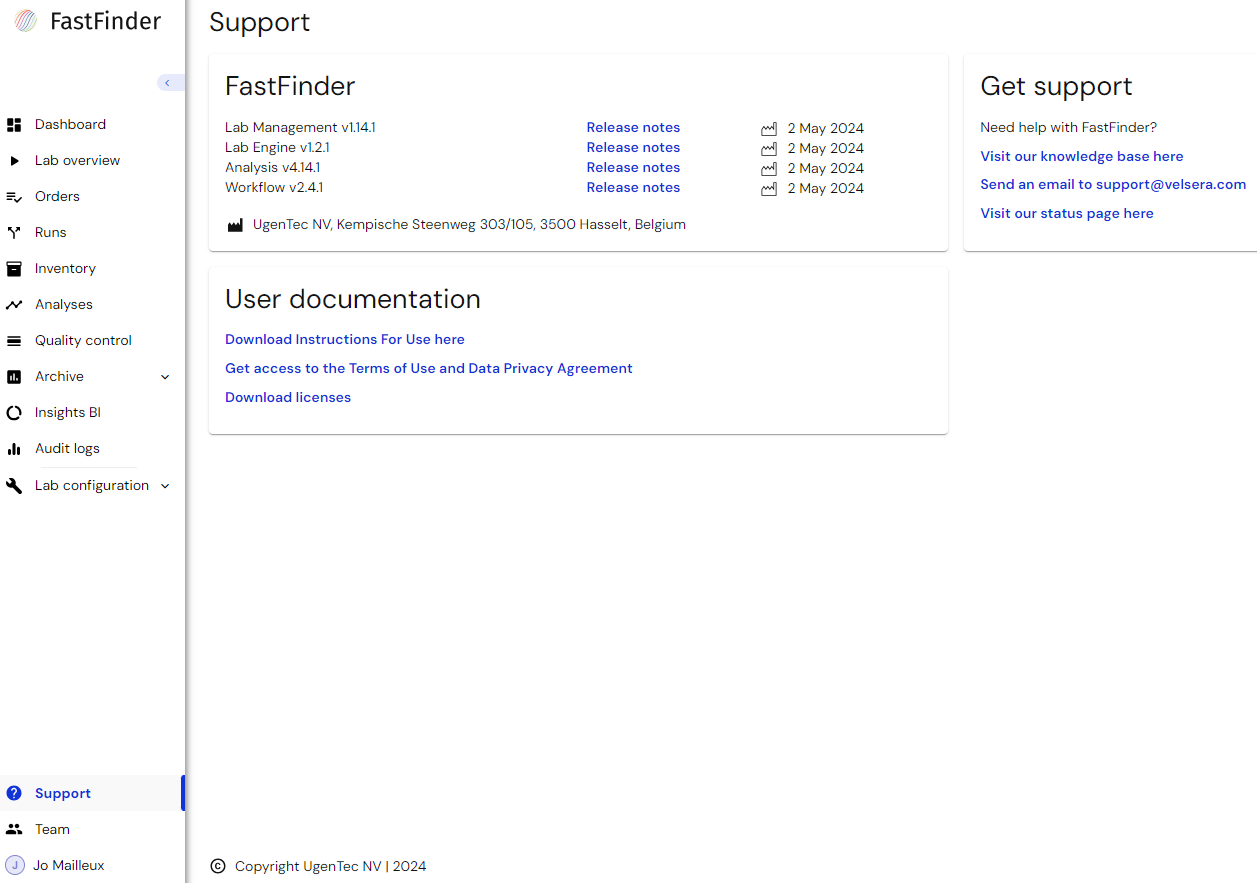1257x883 pixels.
Task: Click the Lab configuration wrench icon
Action: pyautogui.click(x=14, y=486)
